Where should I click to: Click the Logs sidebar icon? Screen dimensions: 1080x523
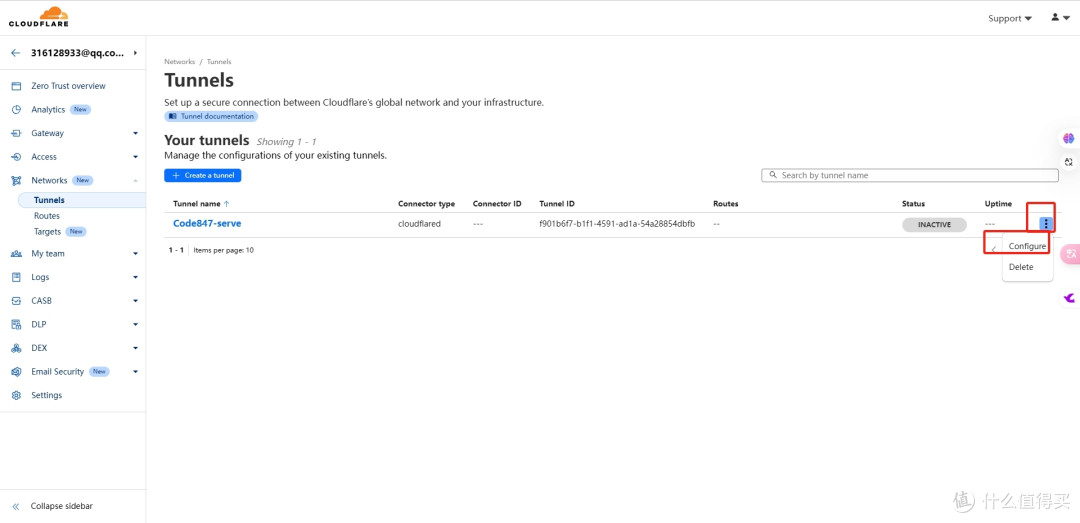click(17, 277)
